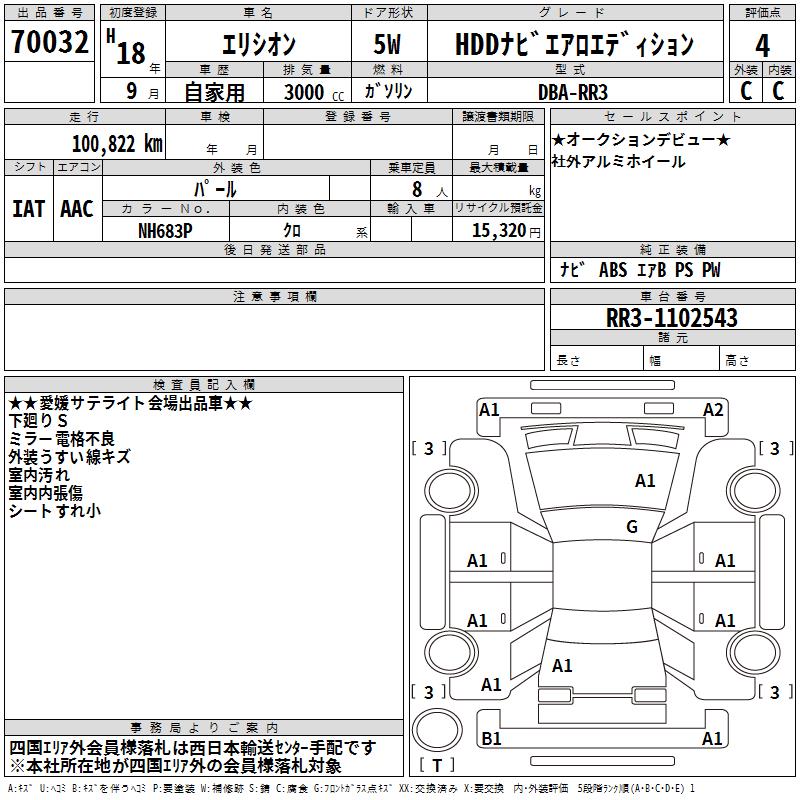Click lot number 70032

pyautogui.click(x=49, y=41)
